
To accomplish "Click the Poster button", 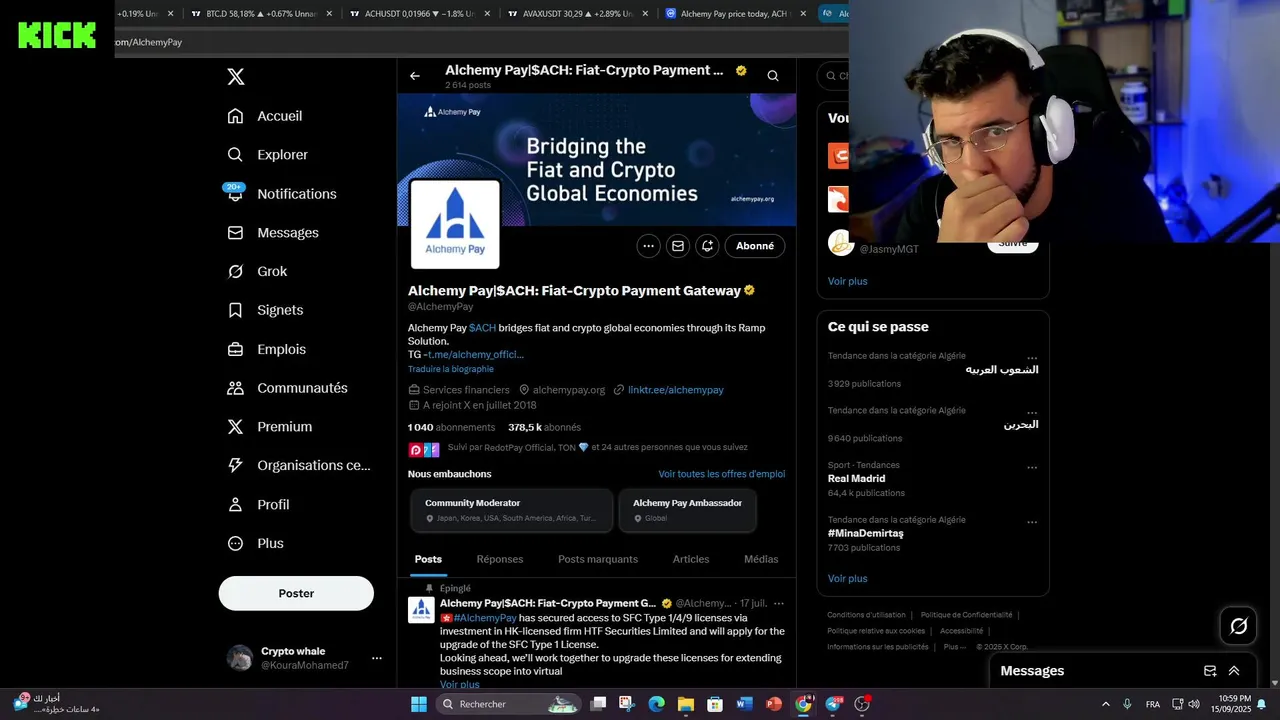I will (x=296, y=593).
